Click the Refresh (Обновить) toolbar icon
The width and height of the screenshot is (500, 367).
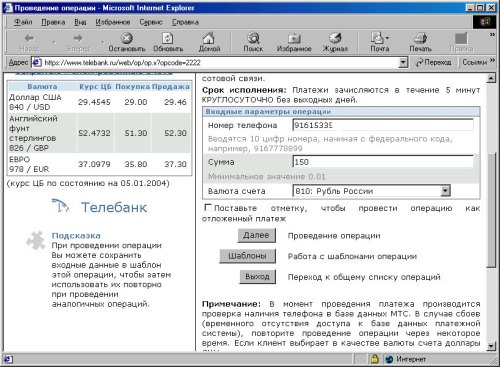pos(168,38)
